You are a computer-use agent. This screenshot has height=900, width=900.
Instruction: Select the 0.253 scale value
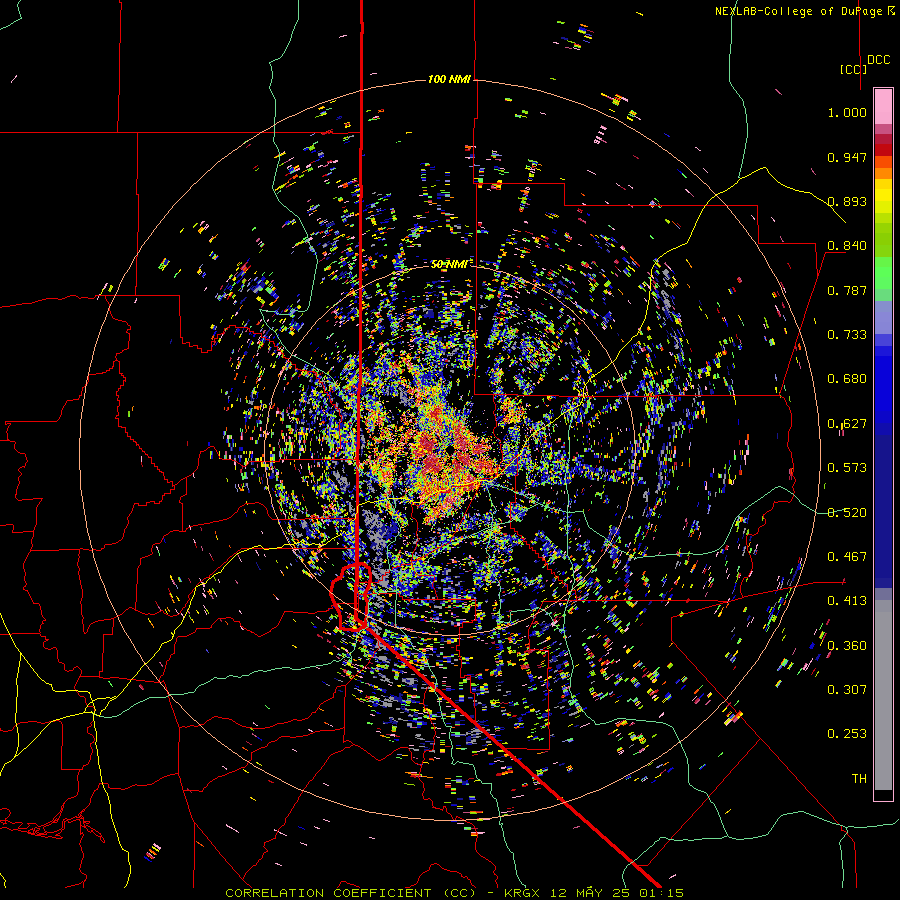[x=847, y=734]
